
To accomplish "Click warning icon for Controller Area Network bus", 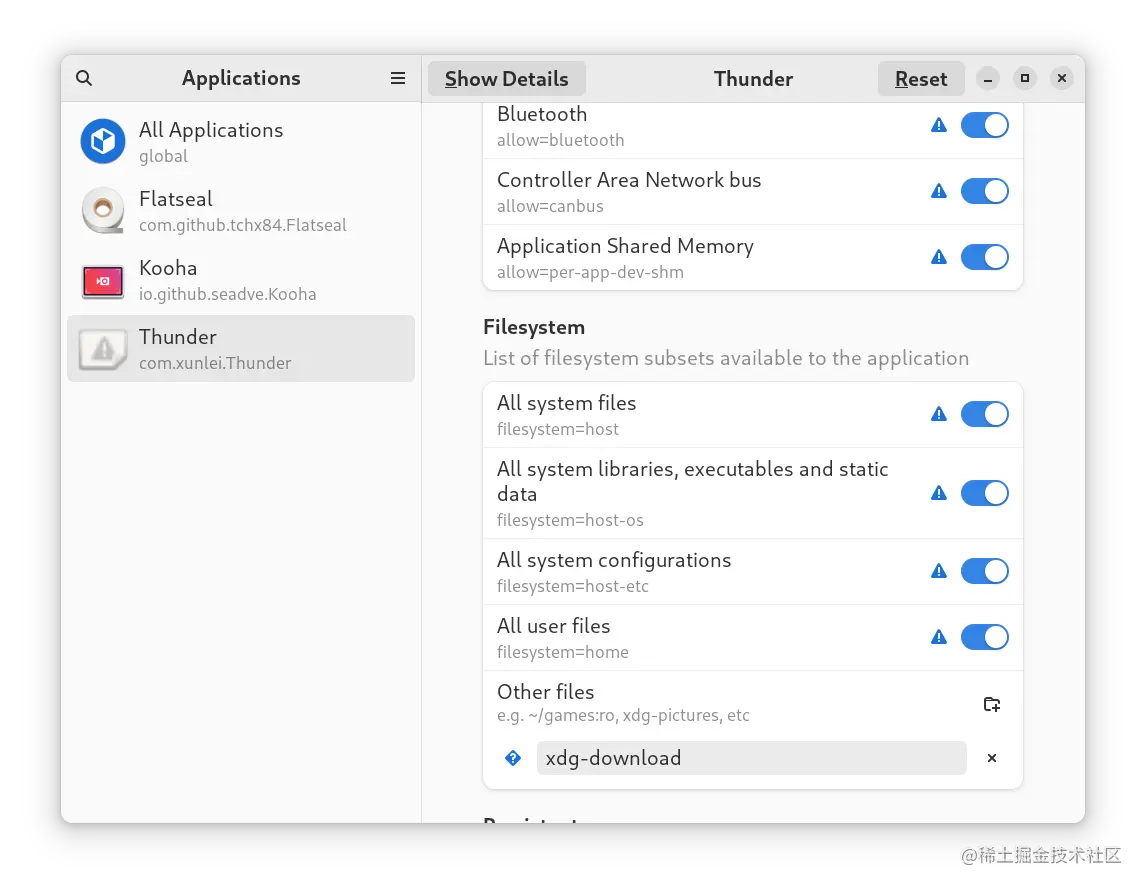I will coord(938,191).
